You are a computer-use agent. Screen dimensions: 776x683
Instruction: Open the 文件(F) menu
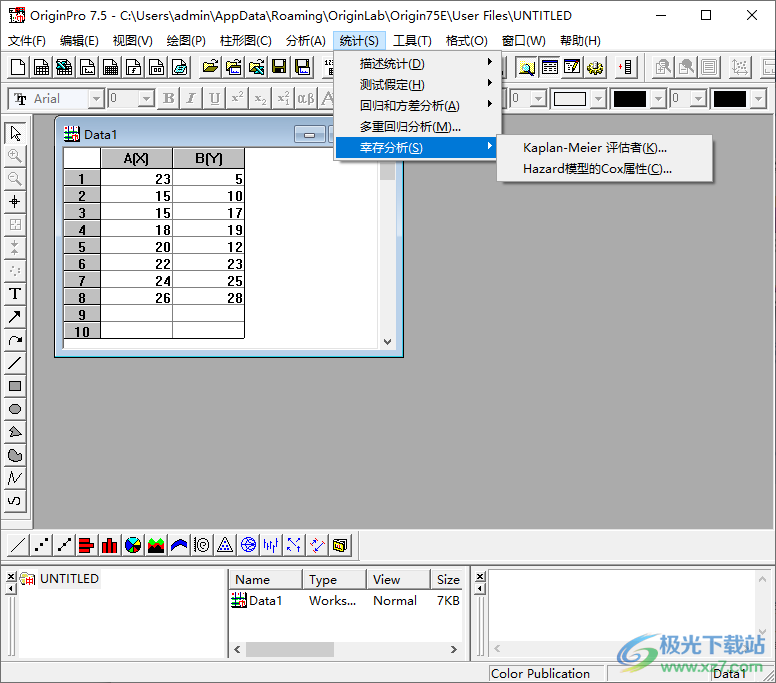coord(27,41)
